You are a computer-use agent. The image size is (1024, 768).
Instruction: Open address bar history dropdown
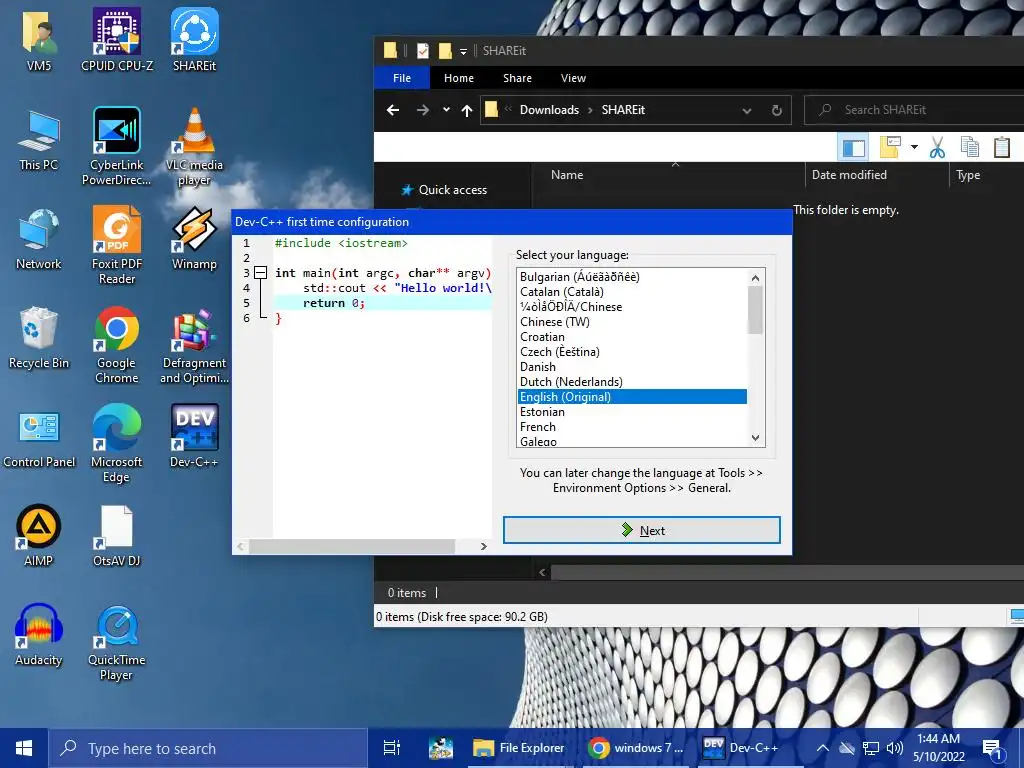pos(746,110)
